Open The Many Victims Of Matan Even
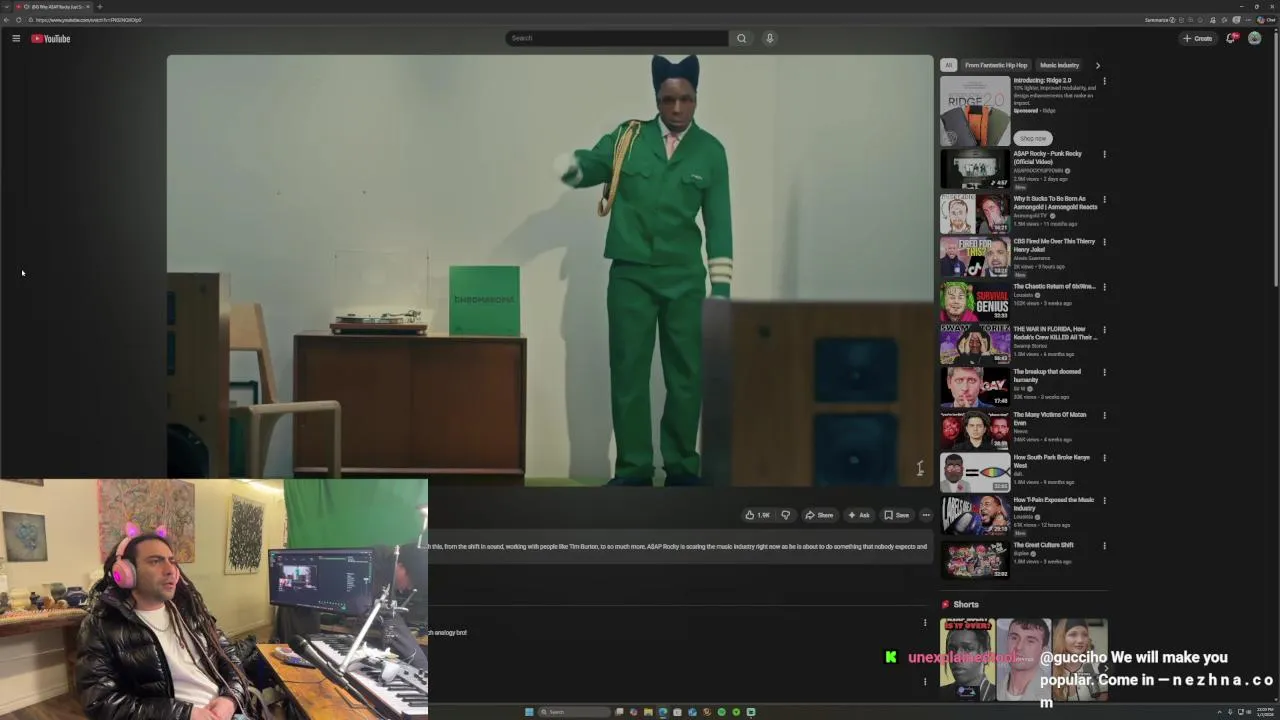The width and height of the screenshot is (1280, 720). click(975, 430)
